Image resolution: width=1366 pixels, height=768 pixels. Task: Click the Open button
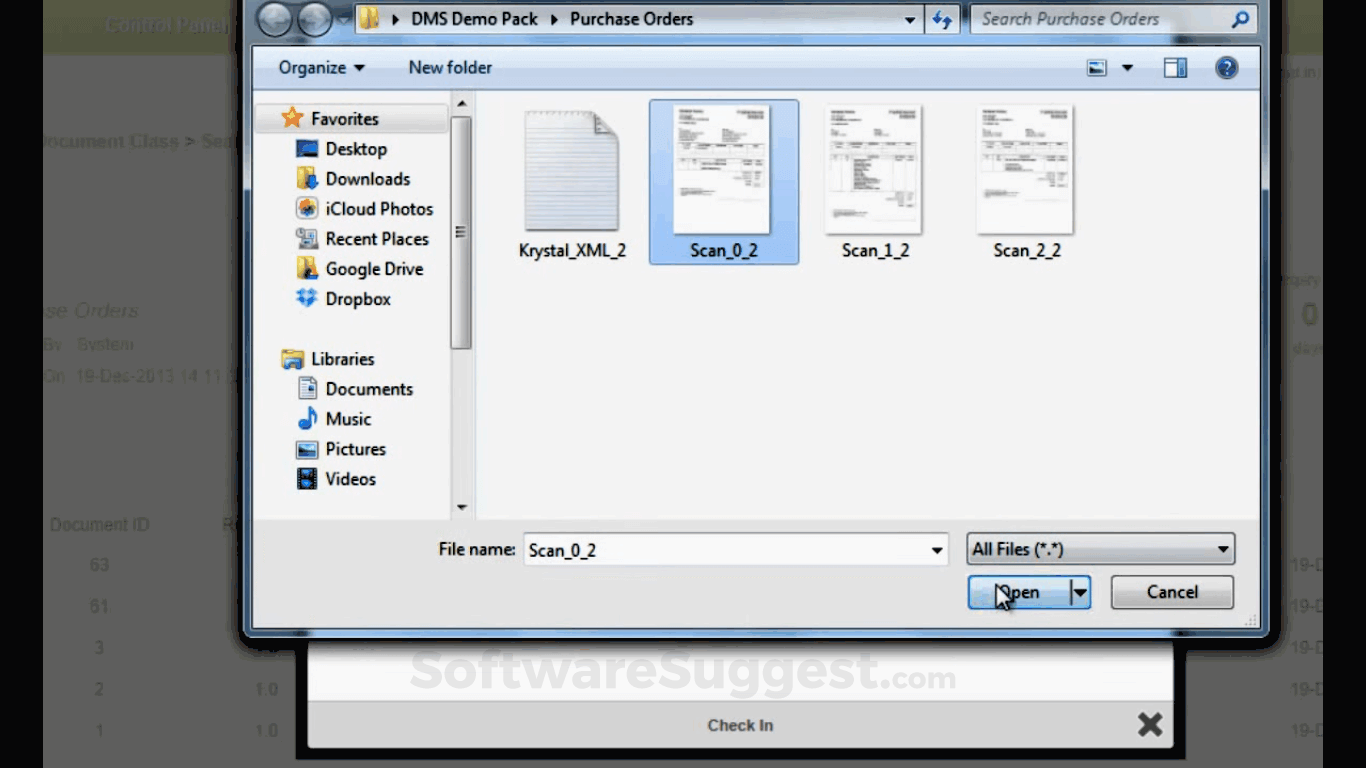(1019, 592)
